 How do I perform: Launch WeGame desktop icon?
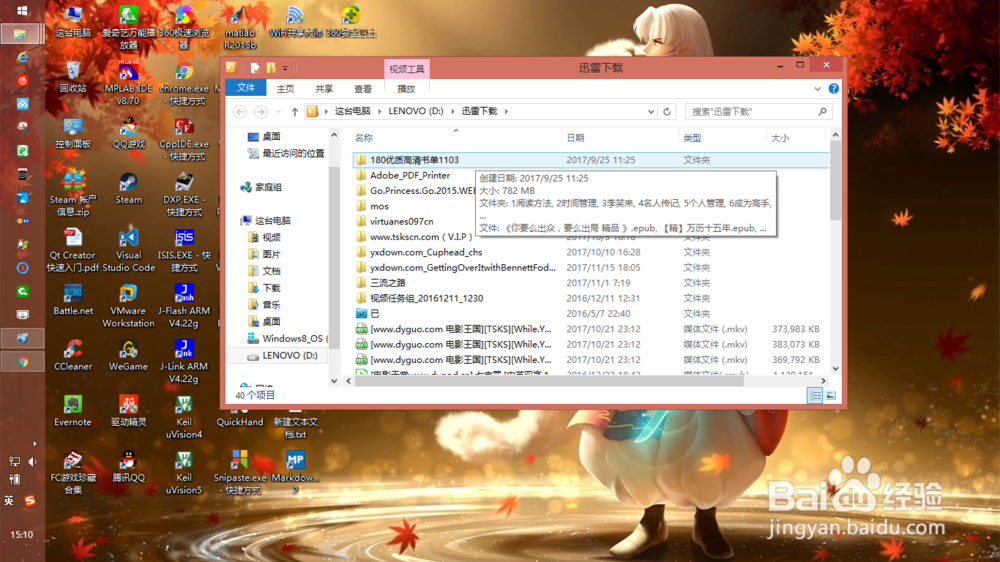pyautogui.click(x=128, y=355)
